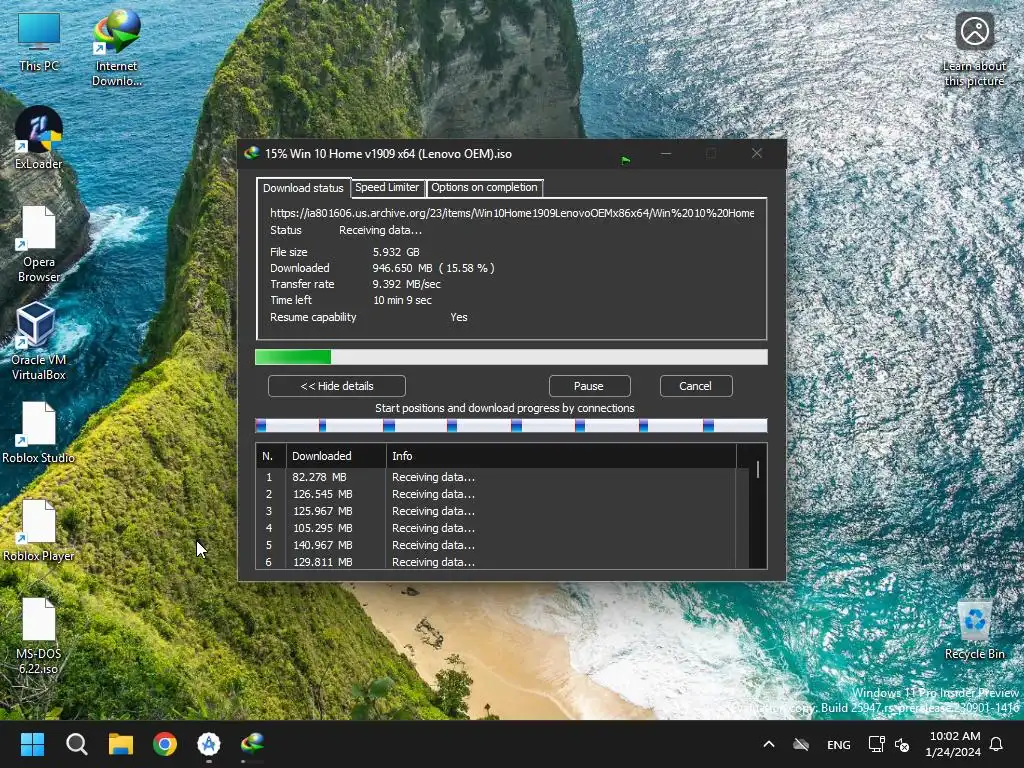Image resolution: width=1024 pixels, height=768 pixels.
Task: Open Roblox Studio desktop shortcut
Action: (39, 432)
